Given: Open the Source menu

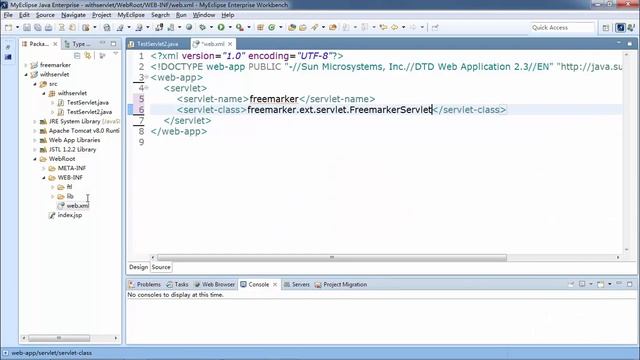Looking at the screenshot, I should click(45, 15).
